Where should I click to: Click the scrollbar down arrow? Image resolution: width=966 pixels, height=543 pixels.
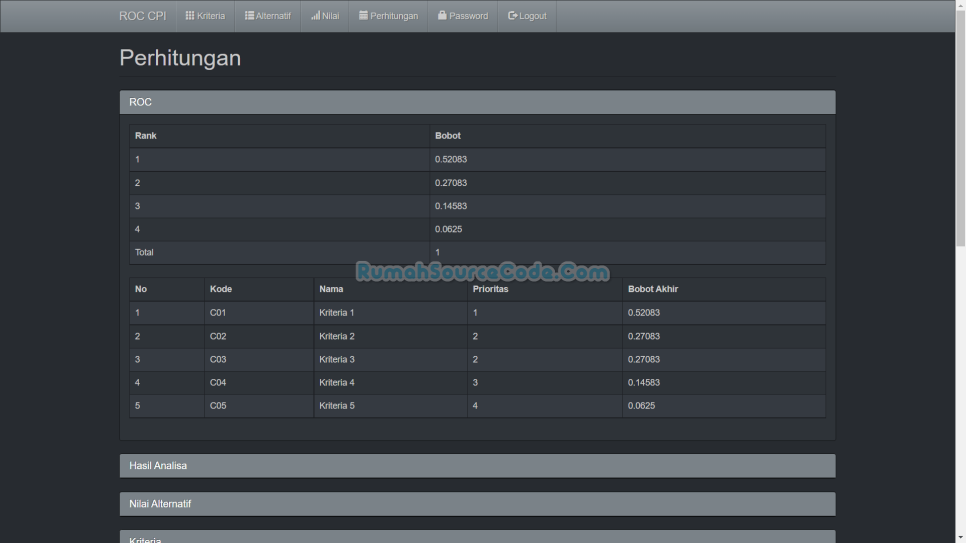(x=960, y=537)
